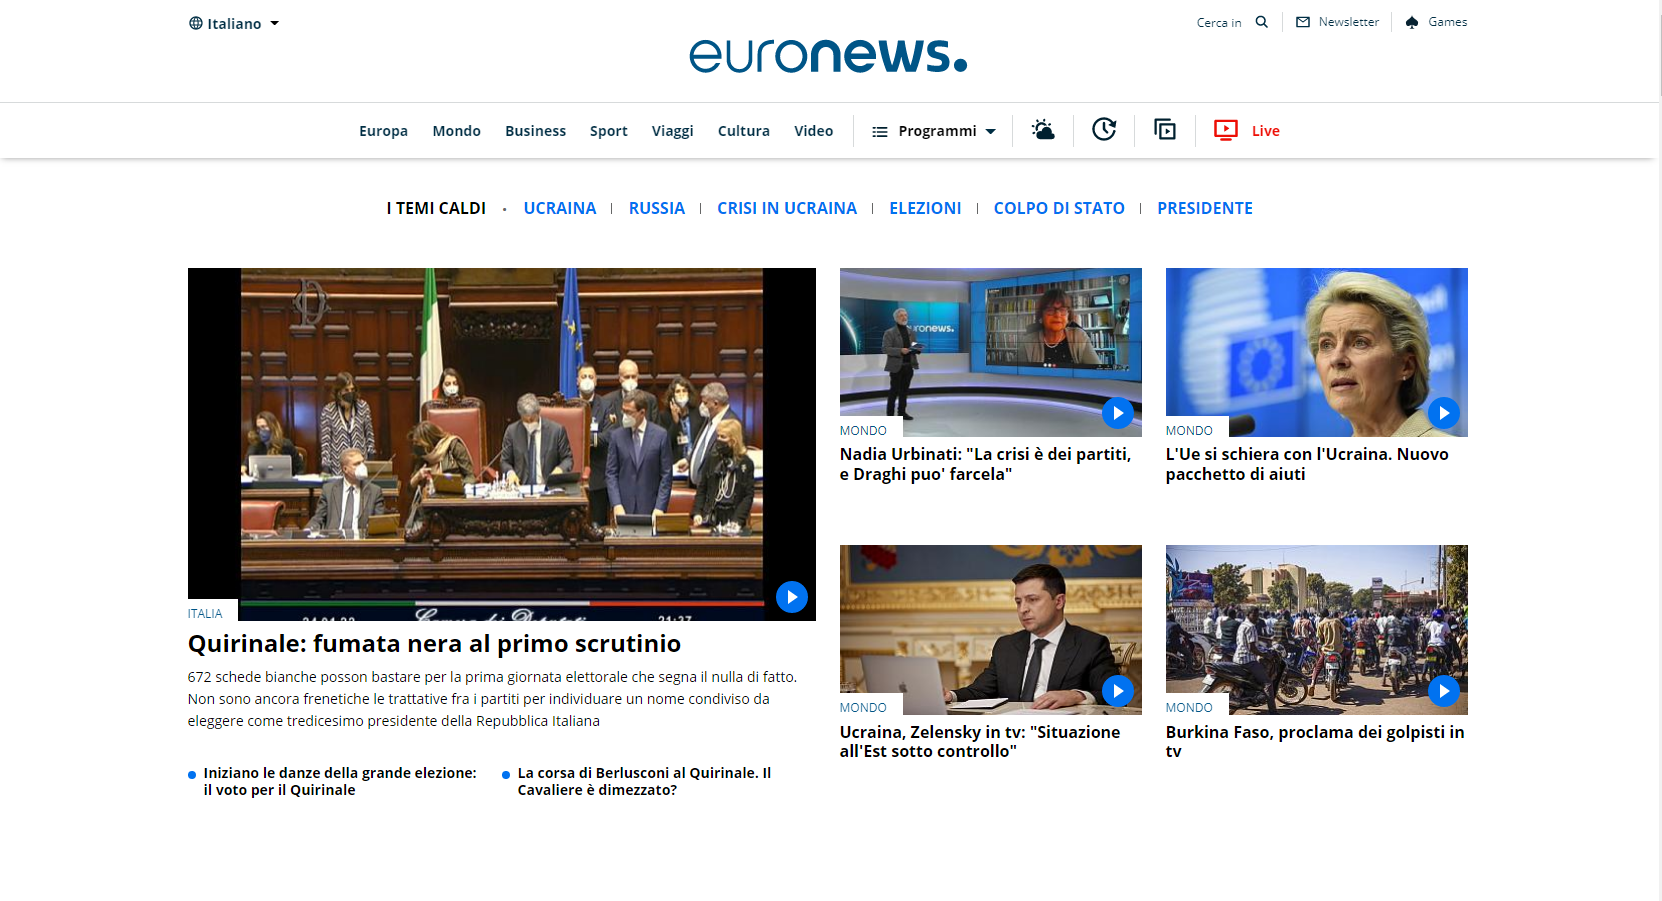
Task: Click the globe icon next to Italiano
Action: pyautogui.click(x=196, y=23)
